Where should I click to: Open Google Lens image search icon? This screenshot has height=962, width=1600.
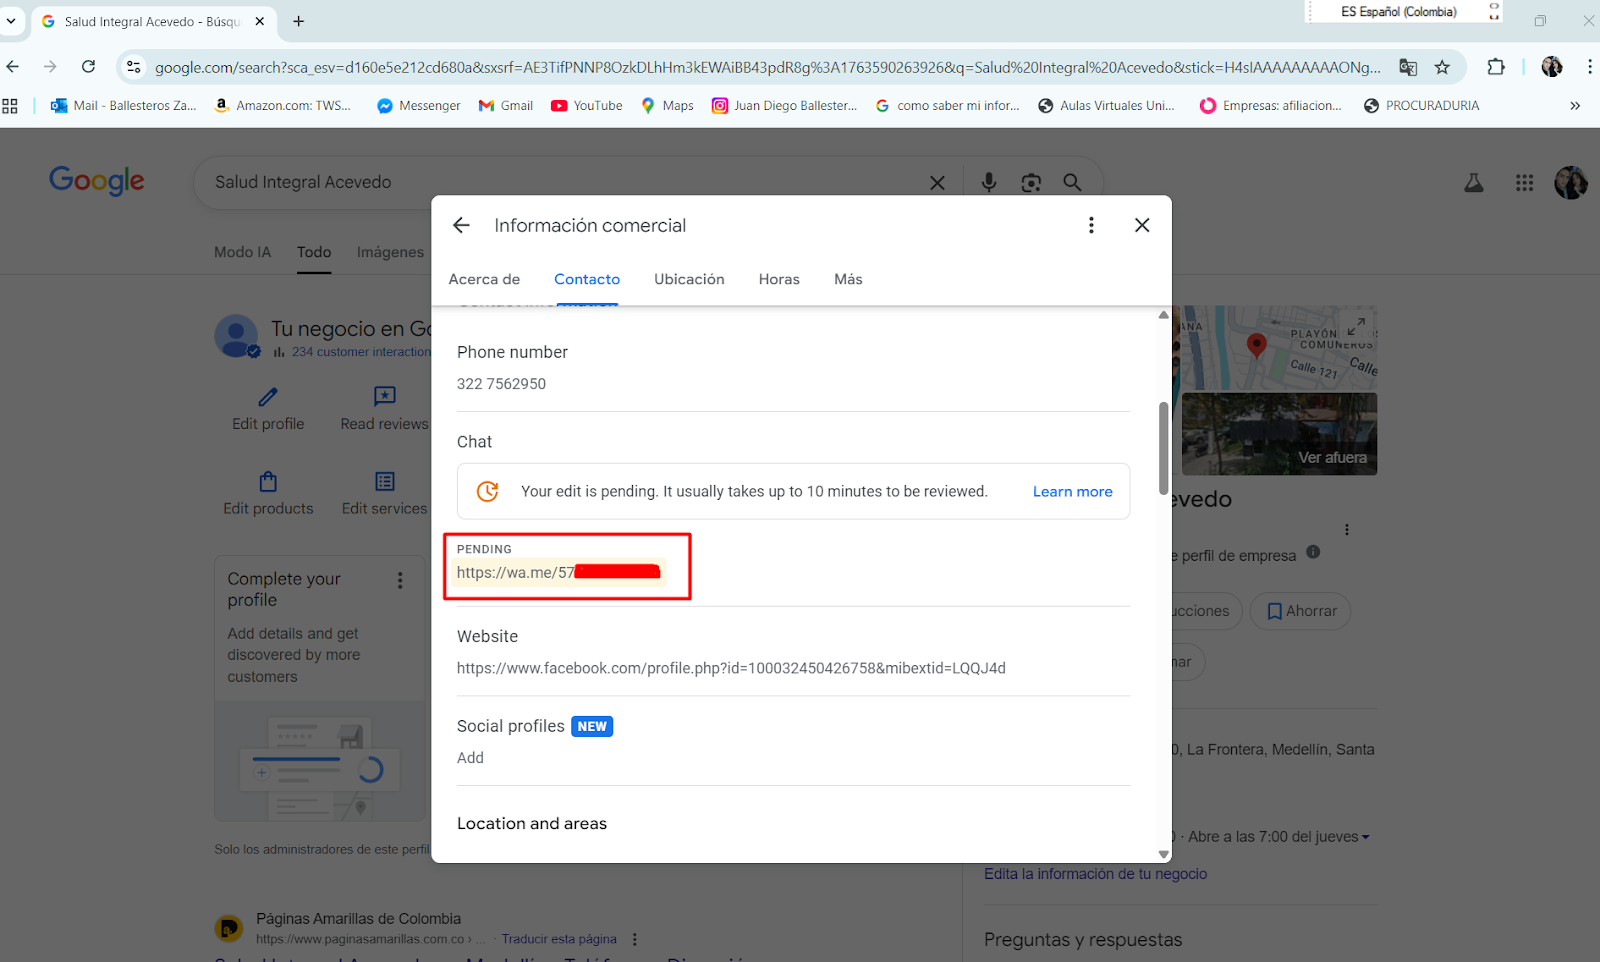(x=1031, y=182)
